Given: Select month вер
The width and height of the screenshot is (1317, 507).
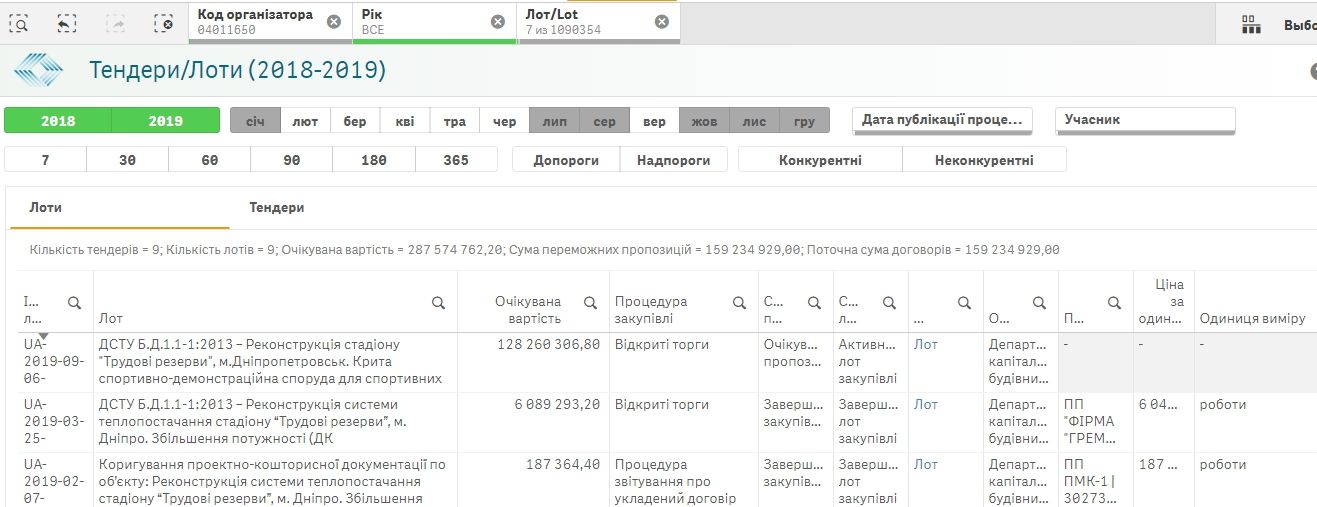Looking at the screenshot, I should (654, 121).
